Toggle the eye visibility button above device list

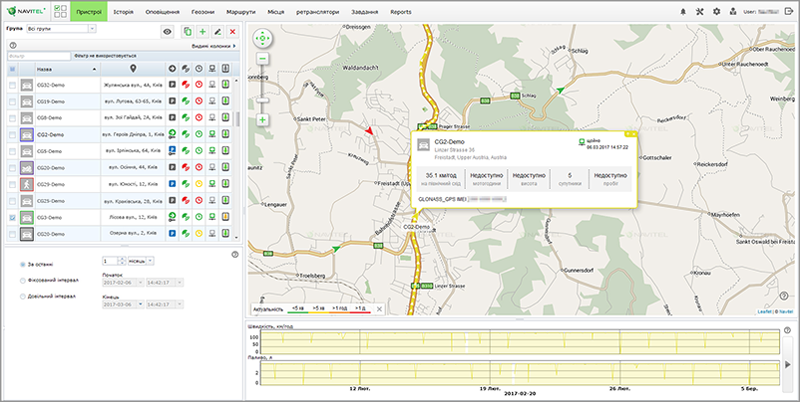[x=167, y=32]
